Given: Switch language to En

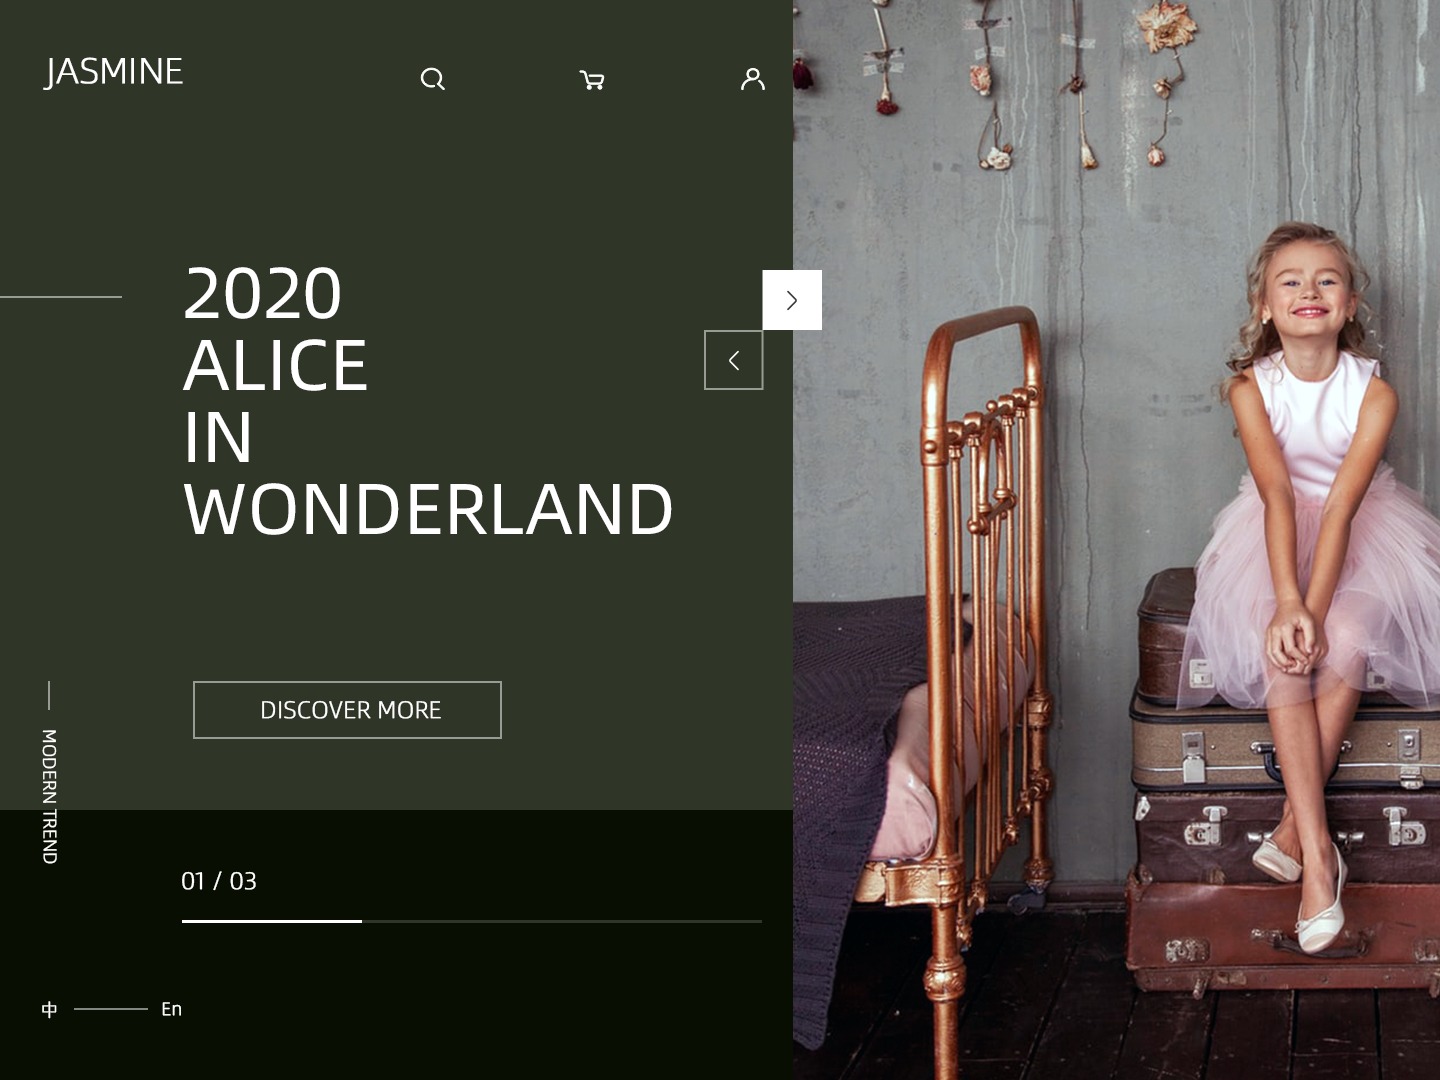Looking at the screenshot, I should (x=172, y=1009).
